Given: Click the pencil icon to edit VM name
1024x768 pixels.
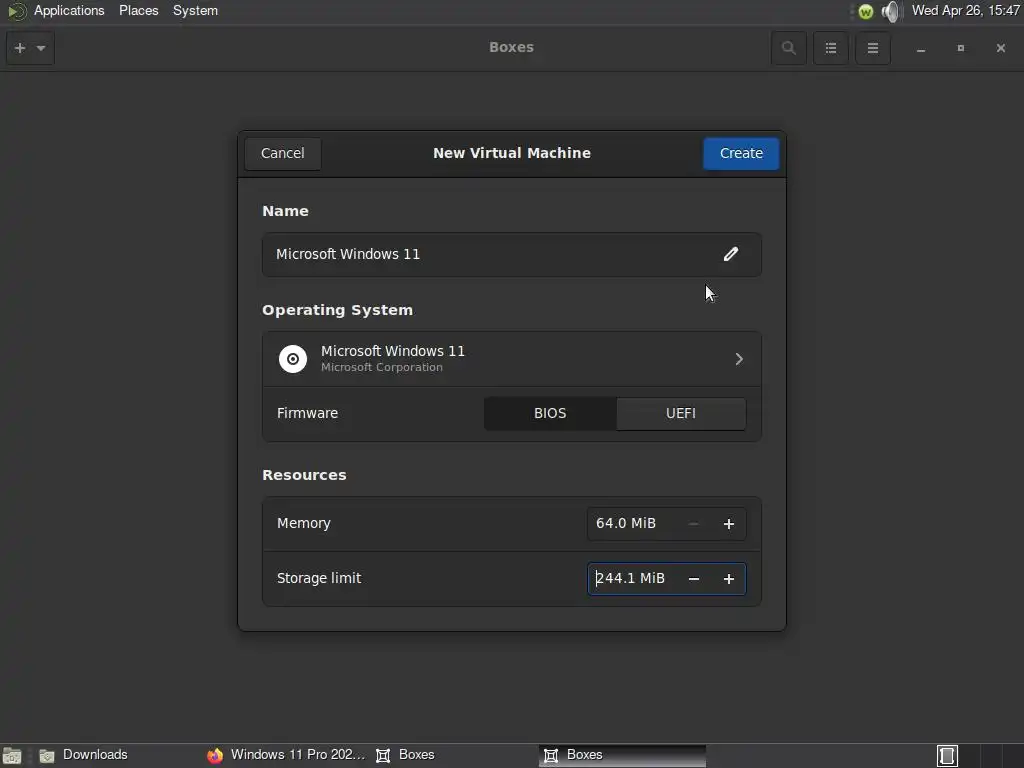Looking at the screenshot, I should coord(730,254).
